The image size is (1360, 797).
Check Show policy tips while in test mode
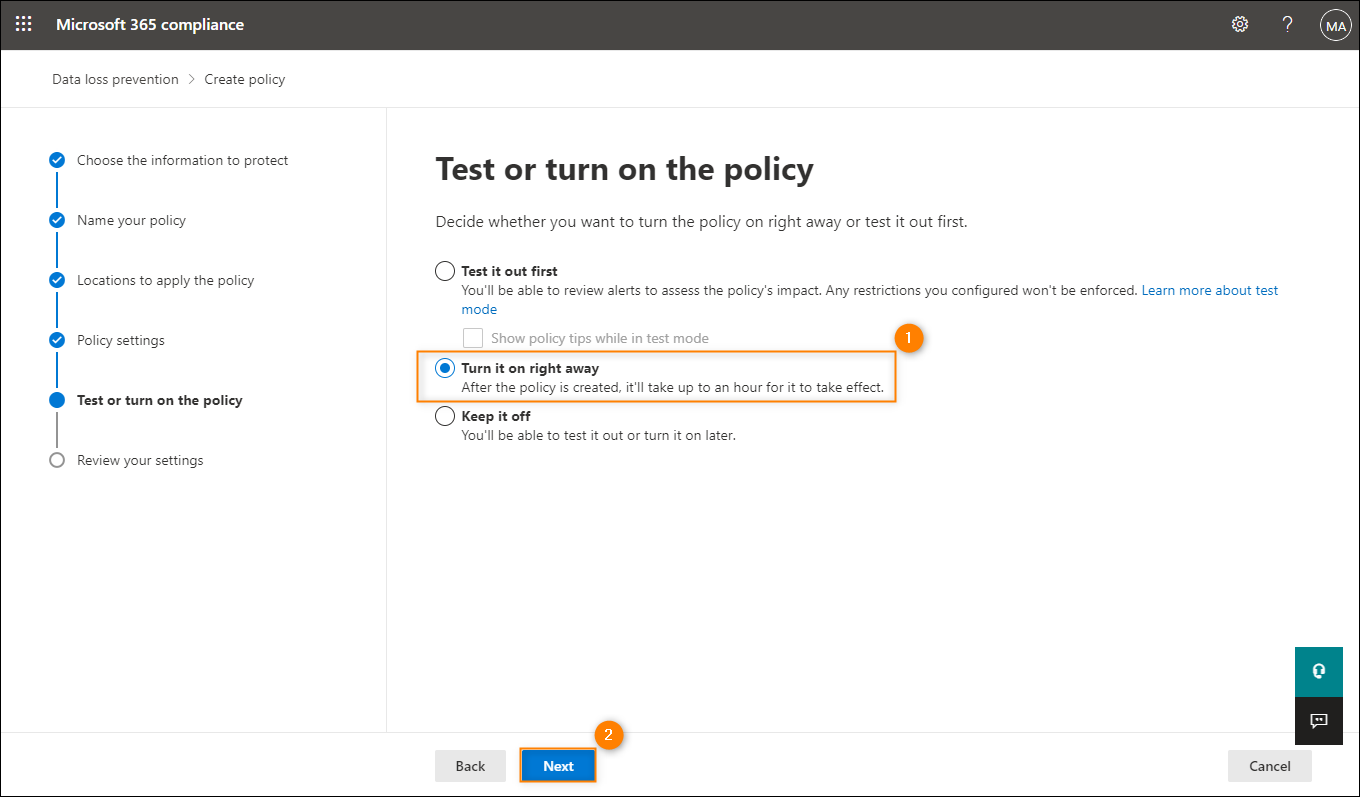473,338
